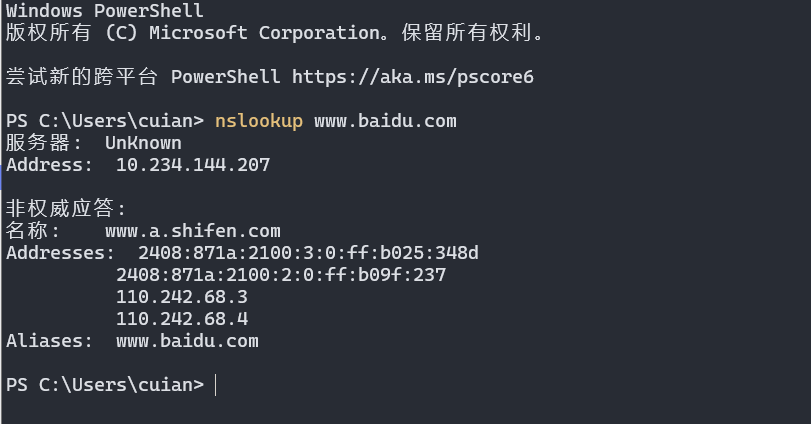Click at the blinking cursor on last prompt
811x424 pixels.
click(x=216, y=385)
